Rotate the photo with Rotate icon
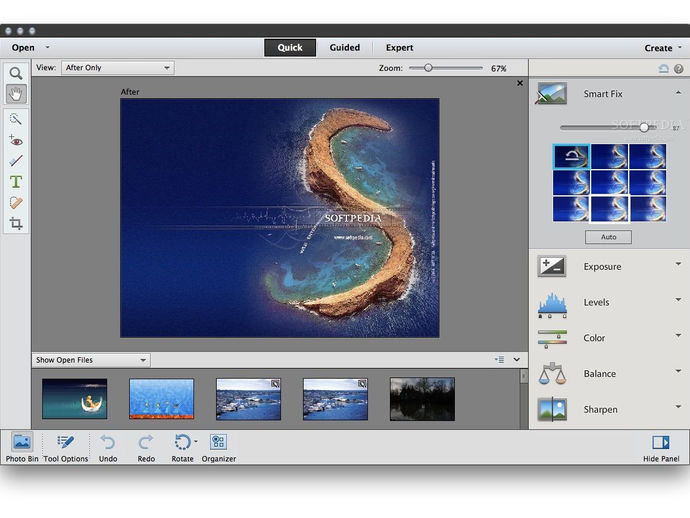Viewport: 690px width, 518px height. (x=182, y=442)
